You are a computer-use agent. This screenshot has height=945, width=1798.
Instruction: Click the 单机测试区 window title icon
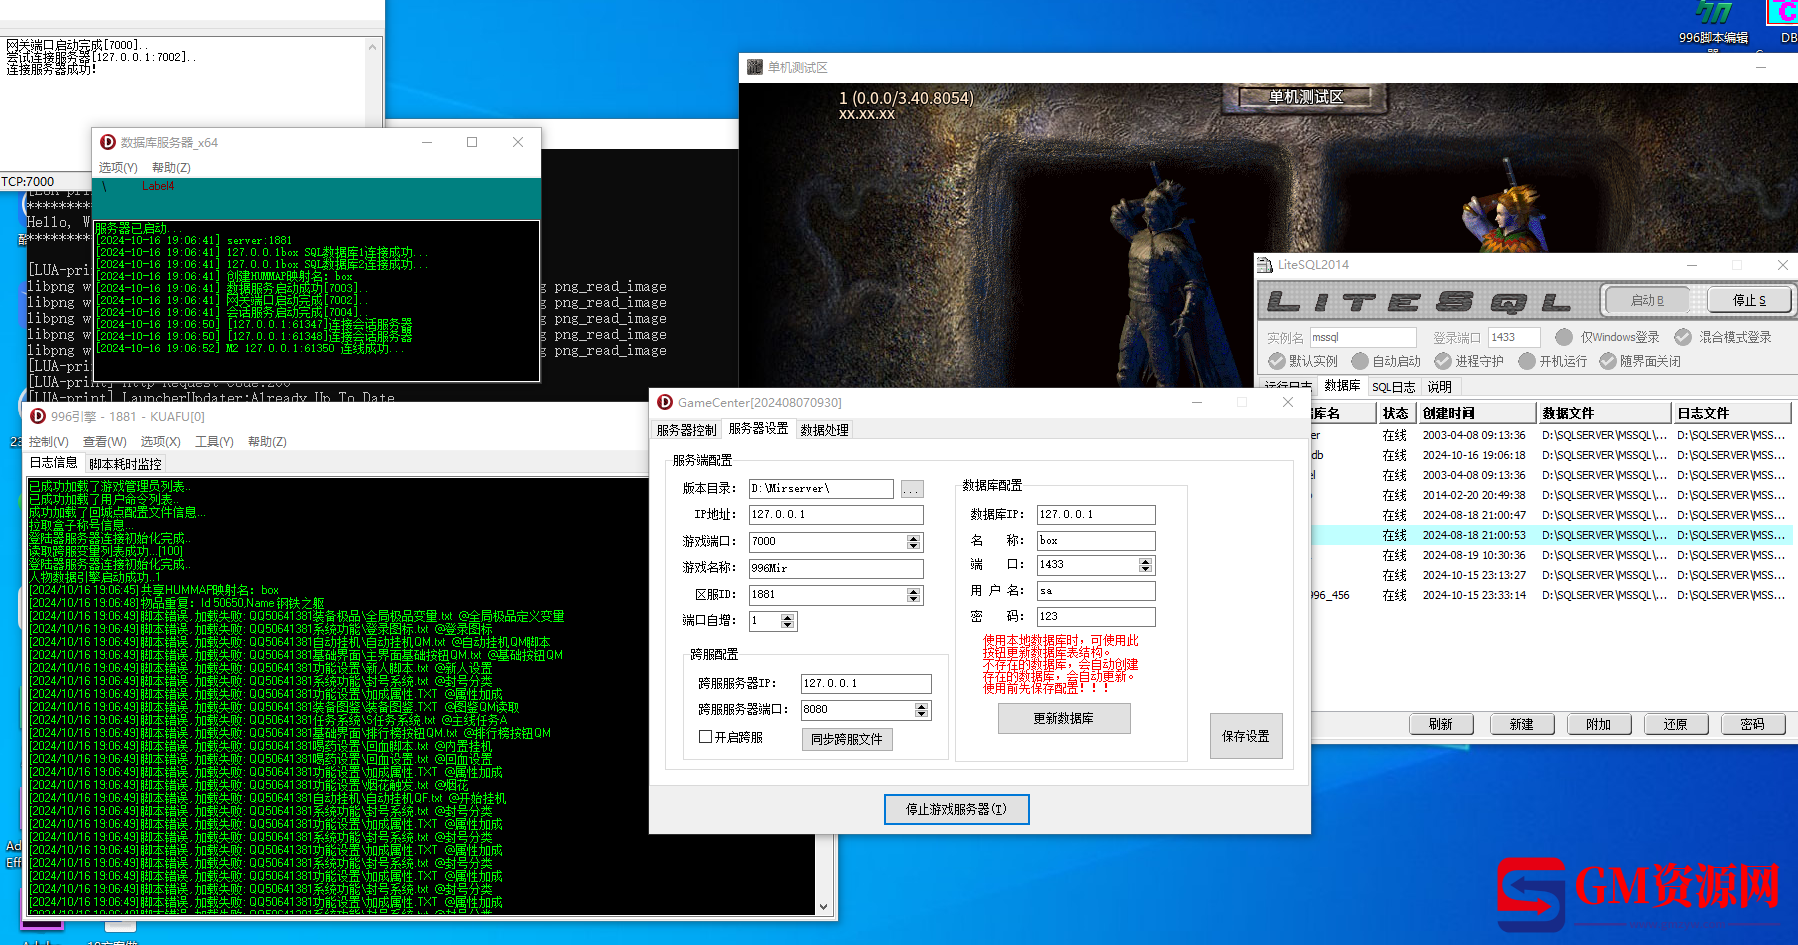755,67
